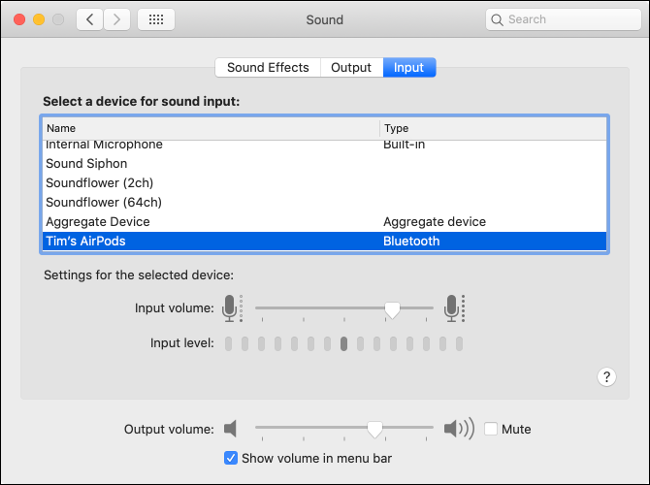650x485 pixels.
Task: Click the output volume slider knob
Action: click(374, 429)
